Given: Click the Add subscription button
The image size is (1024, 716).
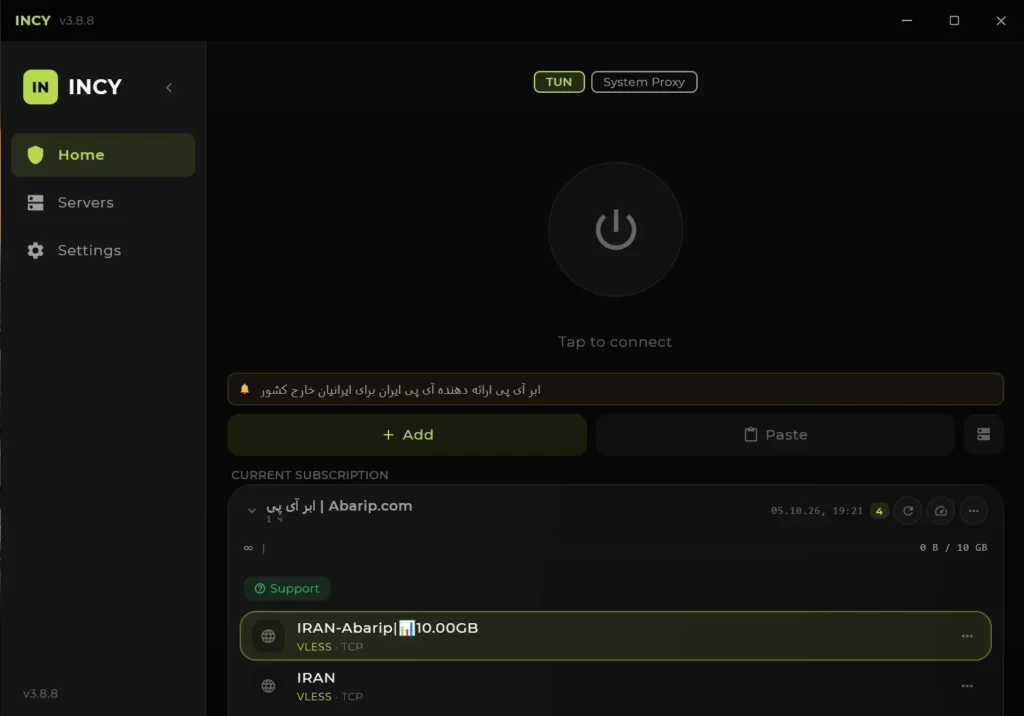Looking at the screenshot, I should pos(408,434).
